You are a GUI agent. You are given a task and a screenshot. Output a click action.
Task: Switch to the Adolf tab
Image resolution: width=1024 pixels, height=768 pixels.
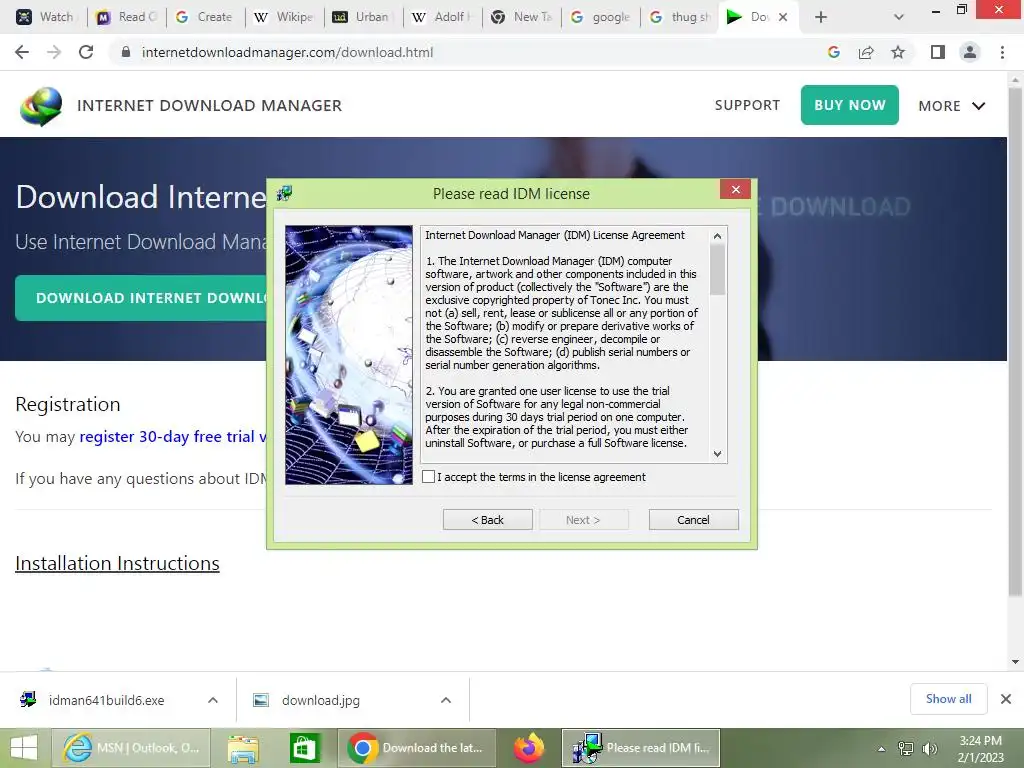[x=442, y=17]
